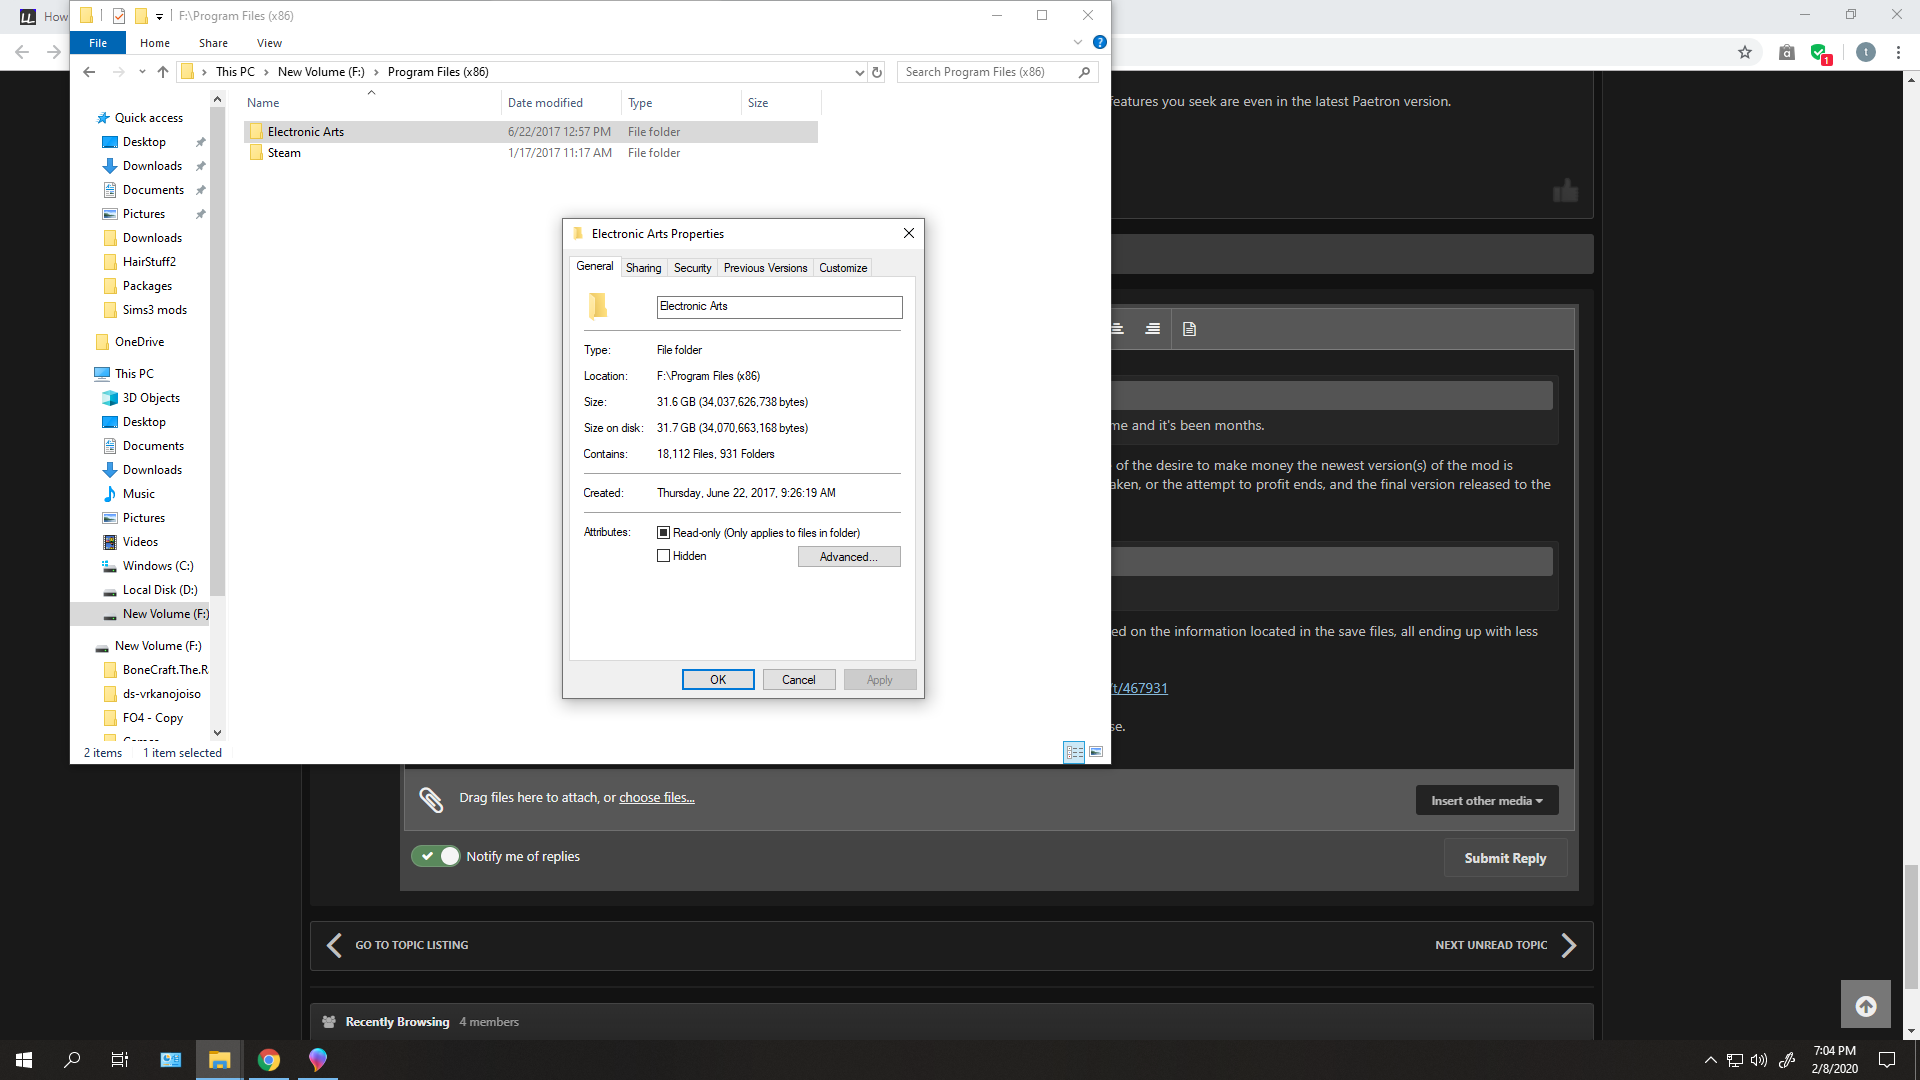Customize Quick Access Toolbar dropdown arrow
This screenshot has width=1920, height=1080.
(x=159, y=16)
